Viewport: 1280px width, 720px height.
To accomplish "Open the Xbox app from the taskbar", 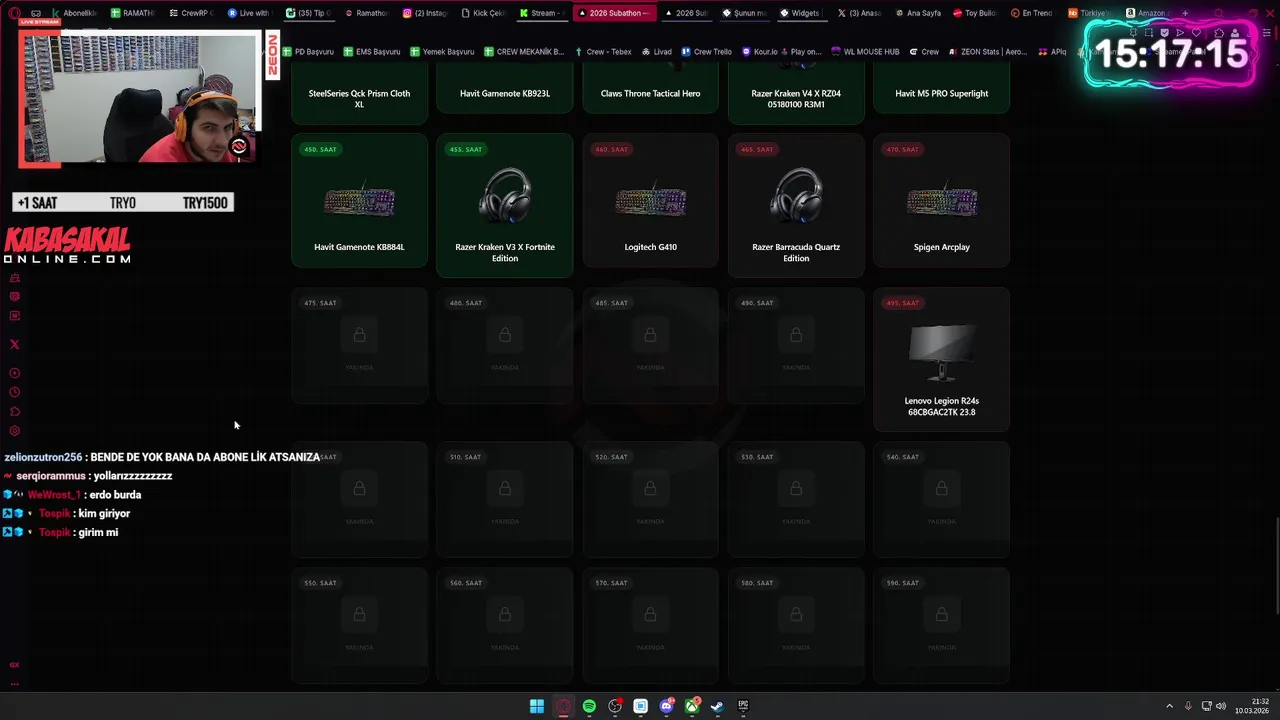I will 692,706.
